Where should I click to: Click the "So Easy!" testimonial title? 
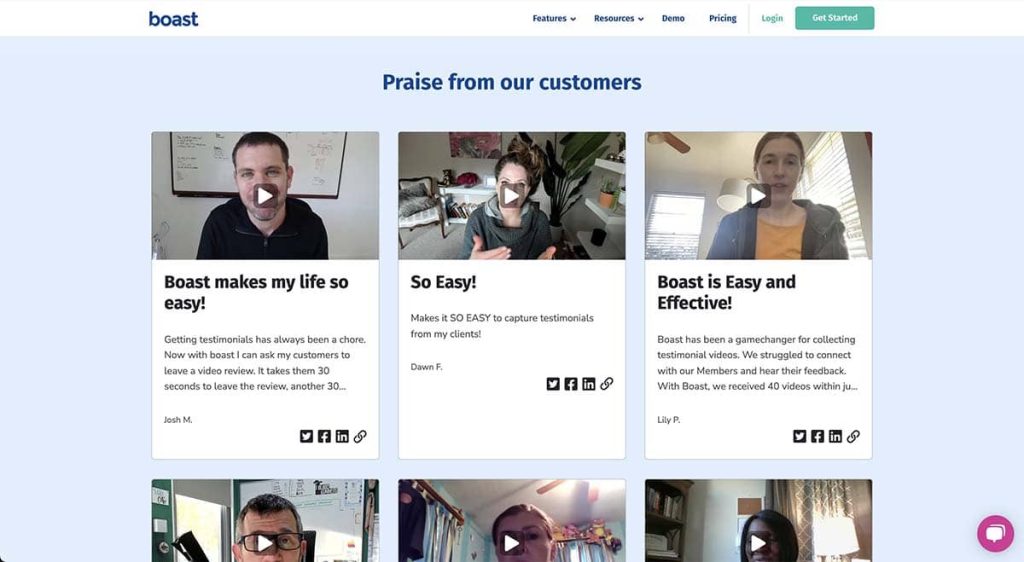(443, 282)
